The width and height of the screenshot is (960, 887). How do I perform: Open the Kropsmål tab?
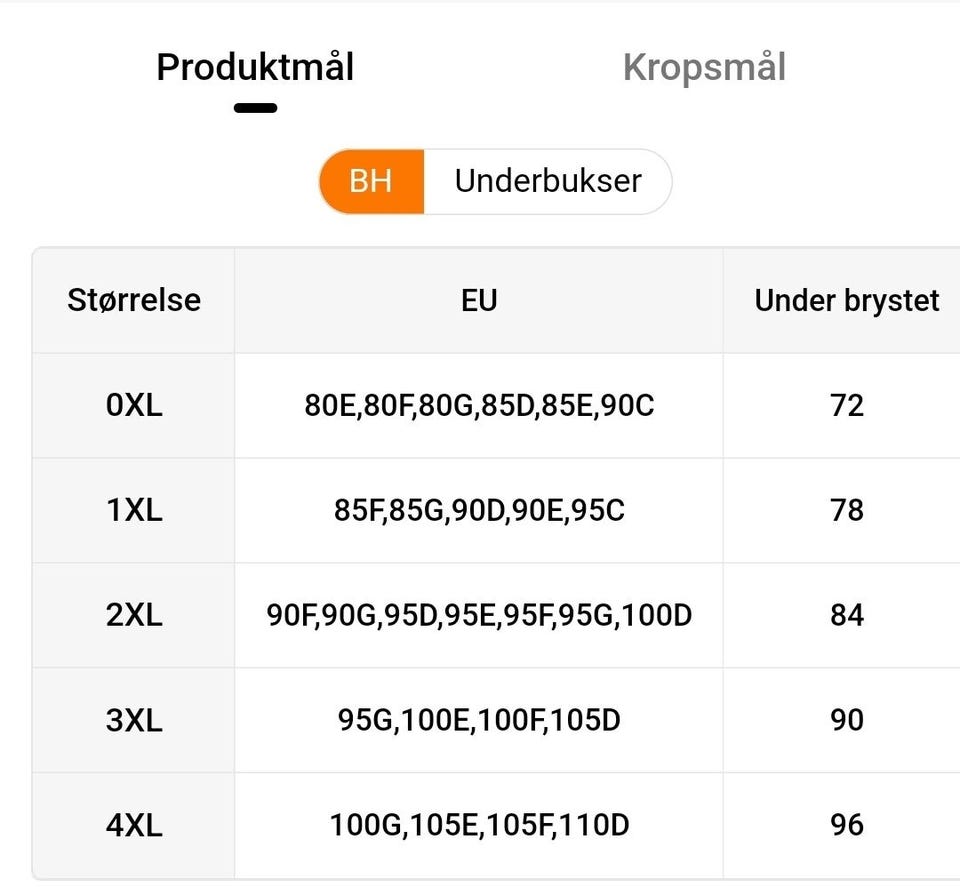704,68
